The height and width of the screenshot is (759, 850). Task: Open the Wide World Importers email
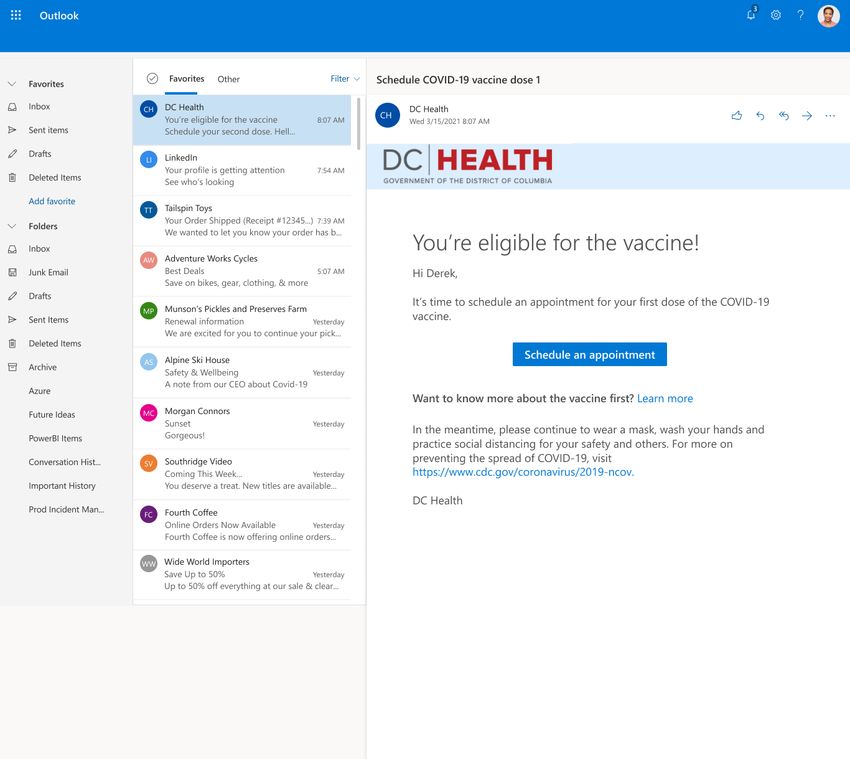coord(242,574)
